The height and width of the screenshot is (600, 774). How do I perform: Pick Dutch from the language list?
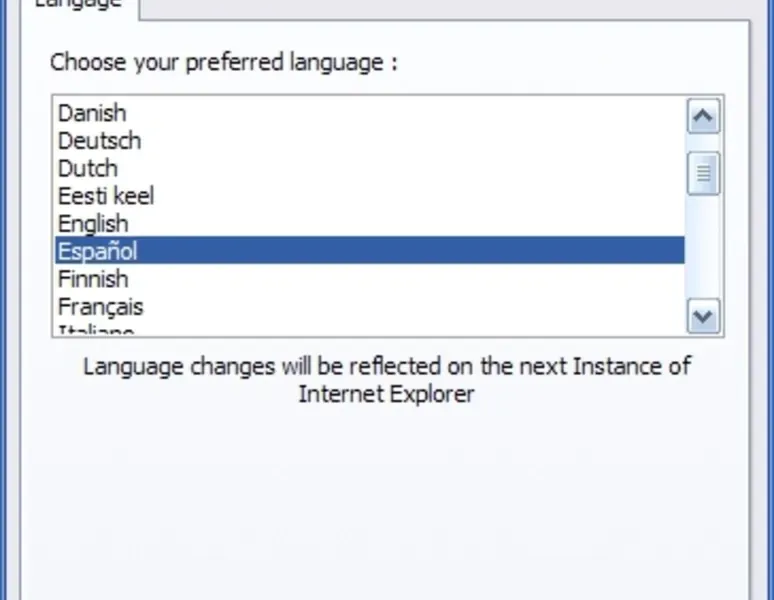coord(88,168)
